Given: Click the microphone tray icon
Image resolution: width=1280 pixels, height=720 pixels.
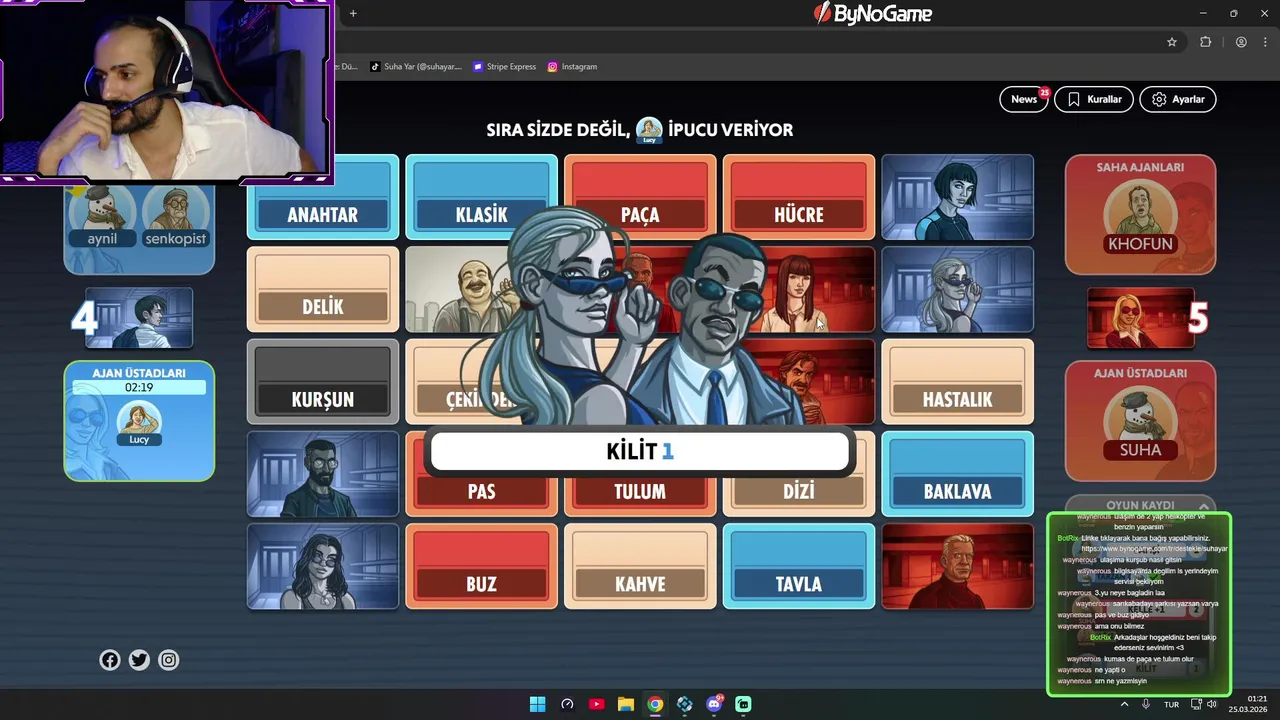Looking at the screenshot, I should (x=1146, y=704).
